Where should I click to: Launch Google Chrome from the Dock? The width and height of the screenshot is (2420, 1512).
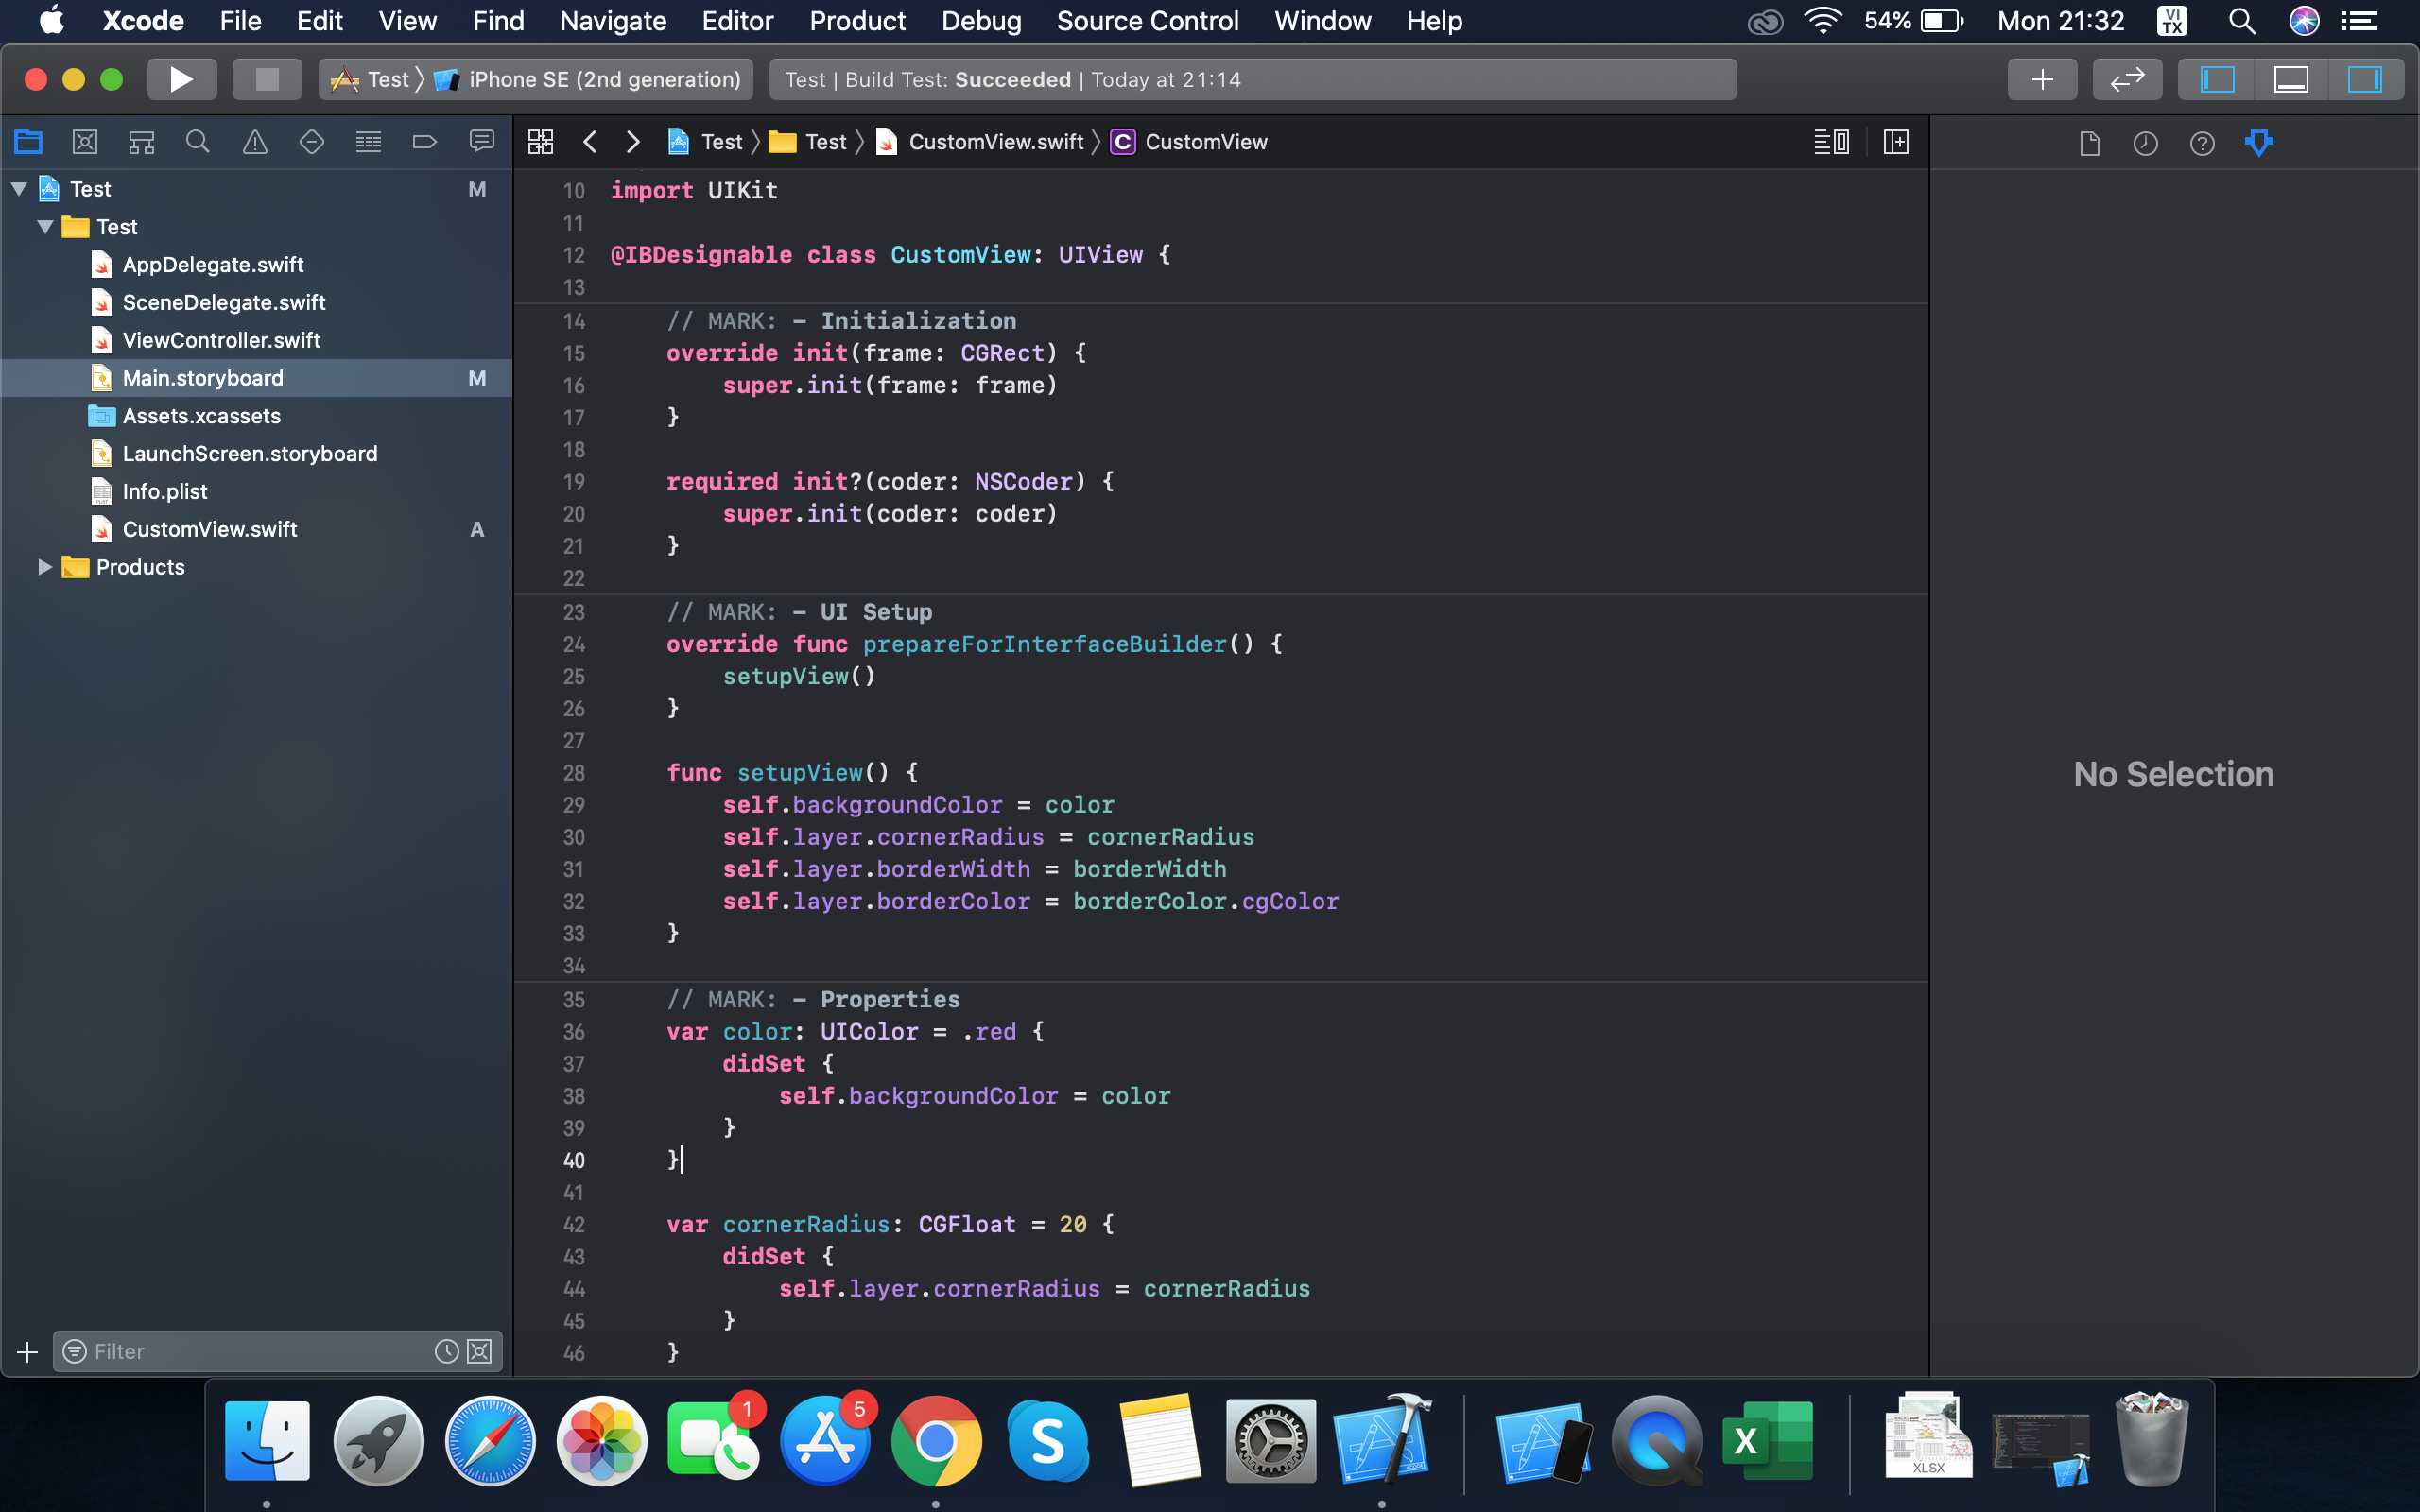point(935,1440)
